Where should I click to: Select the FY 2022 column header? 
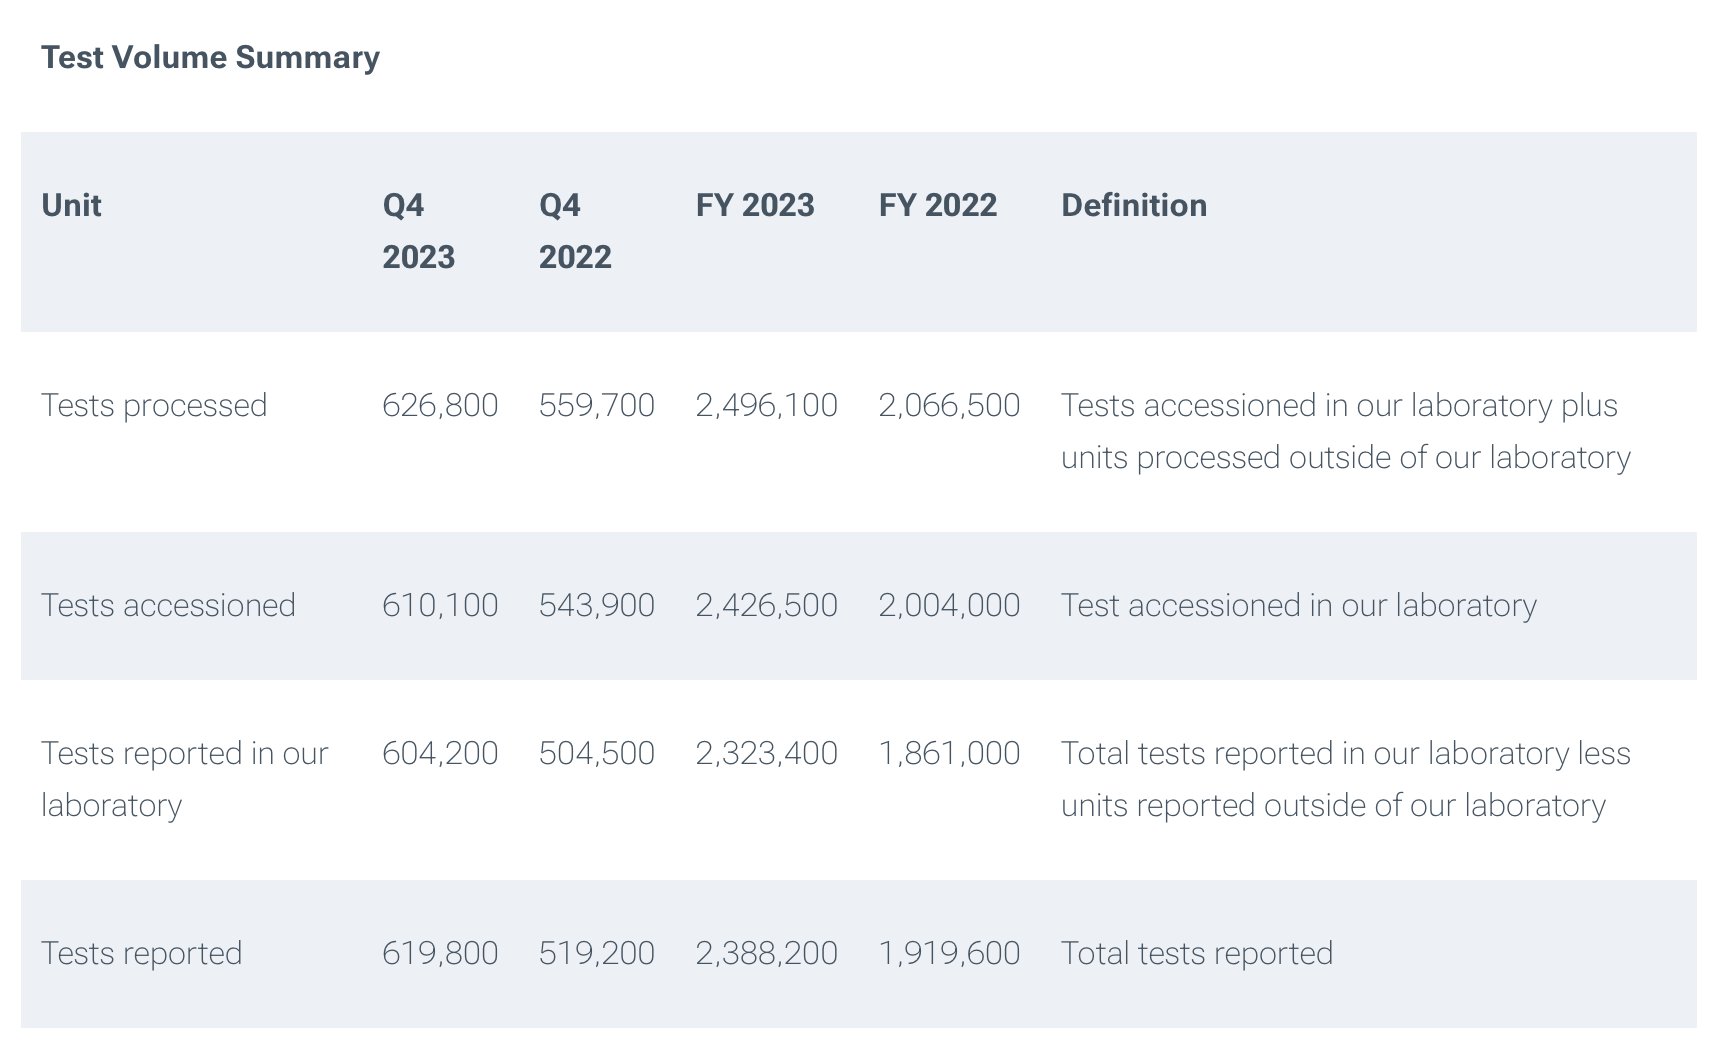point(938,205)
